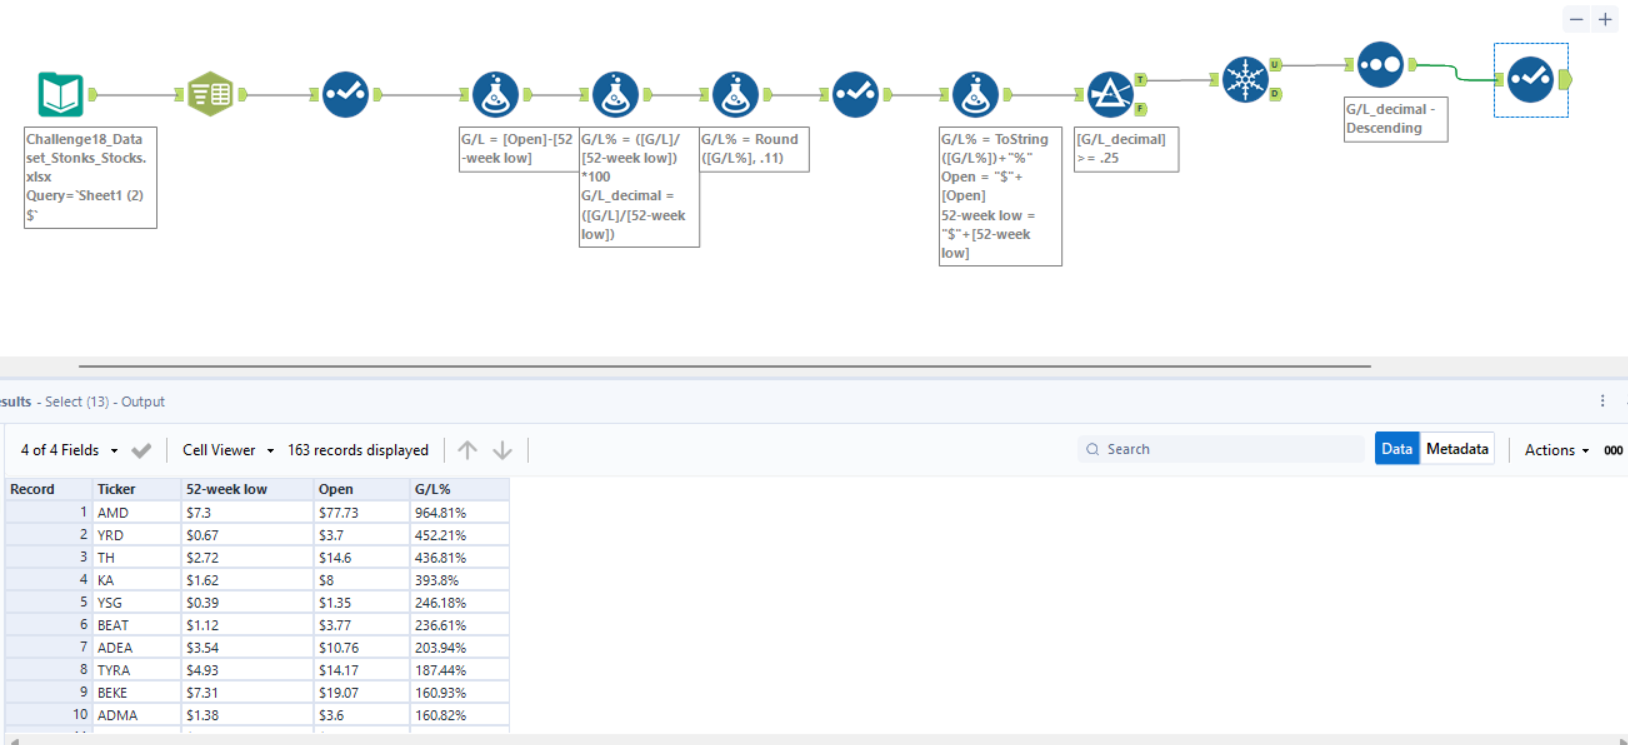
Task: Click the results Search field
Action: coord(1225,450)
